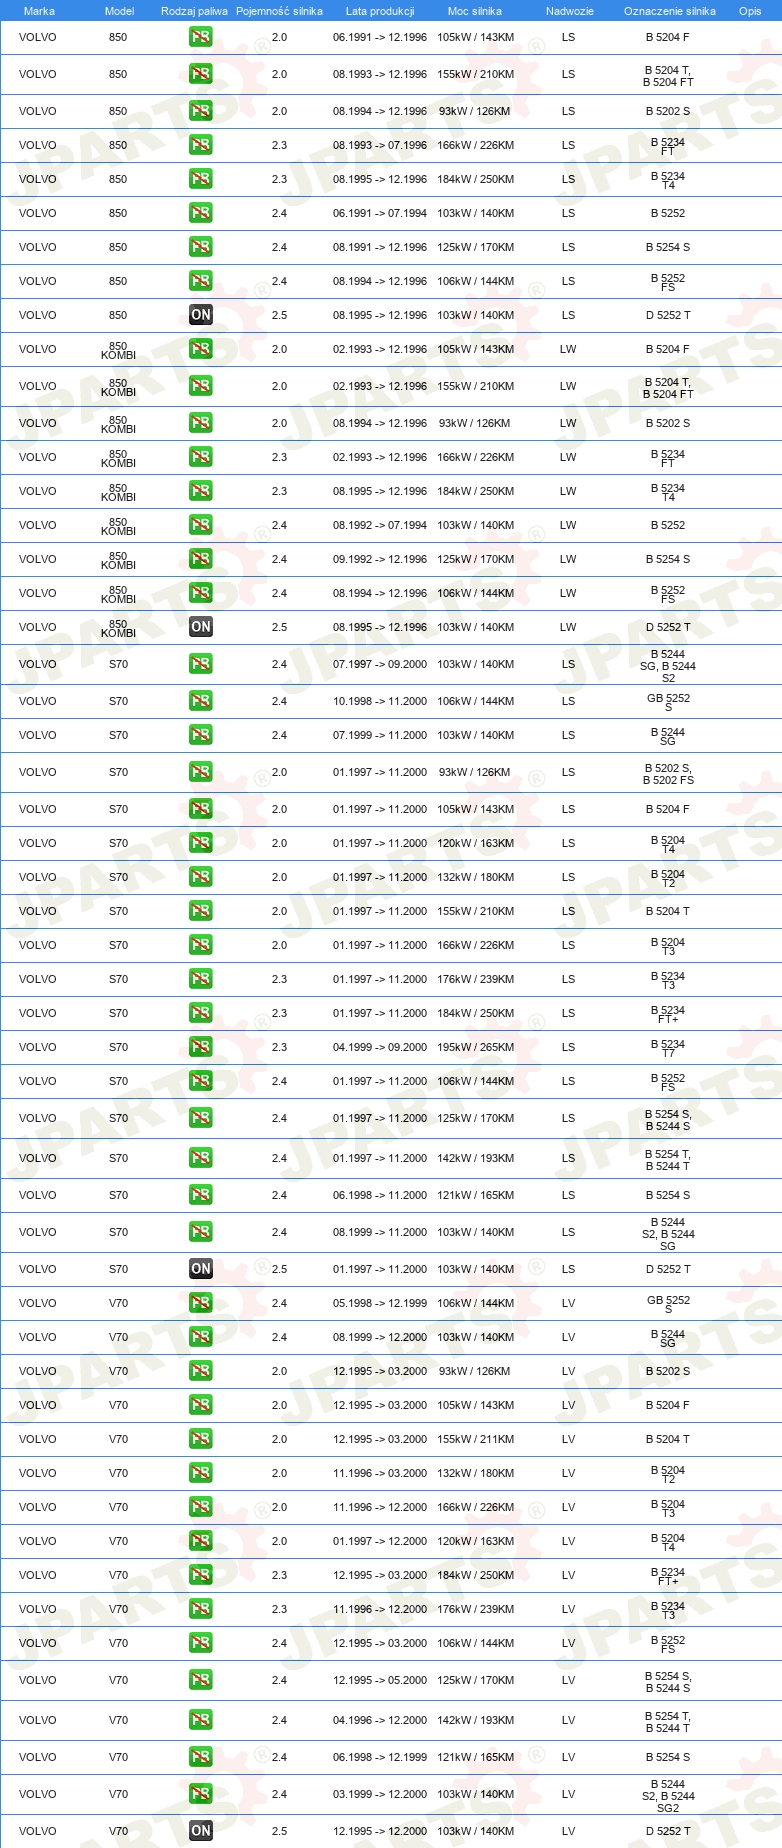Click petrol icon in V70 03.1999 -> 12.2000 row
This screenshot has width=782, height=1848.
point(201,1794)
